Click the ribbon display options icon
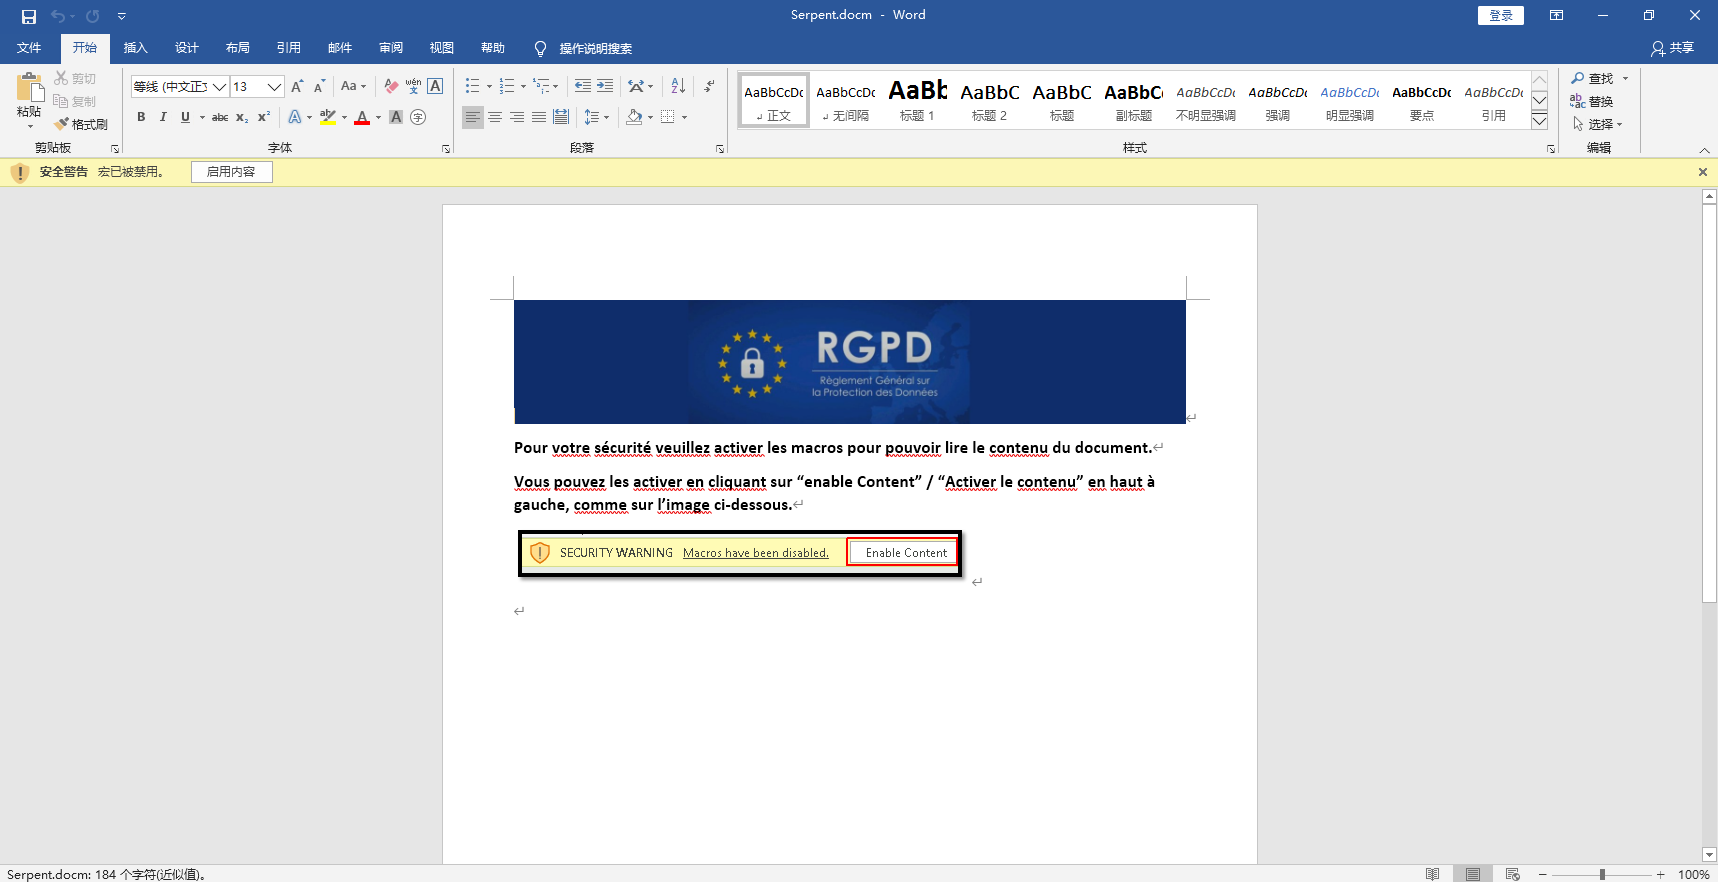Viewport: 1718px width, 882px height. click(1556, 15)
